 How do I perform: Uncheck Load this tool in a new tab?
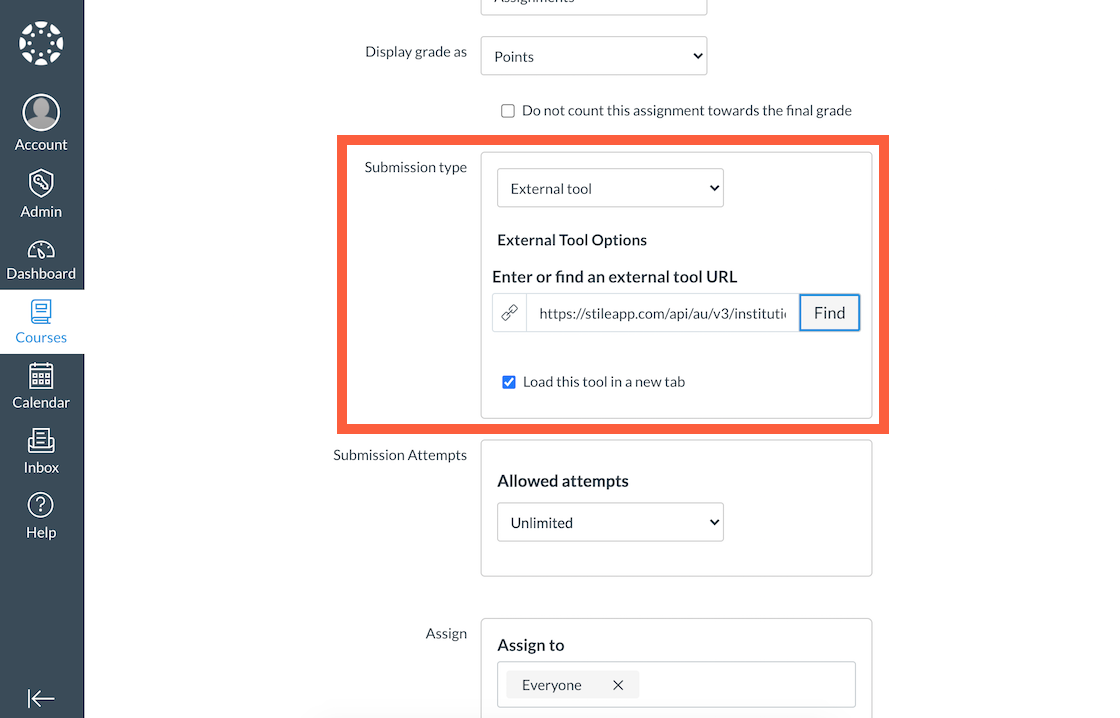click(x=509, y=382)
